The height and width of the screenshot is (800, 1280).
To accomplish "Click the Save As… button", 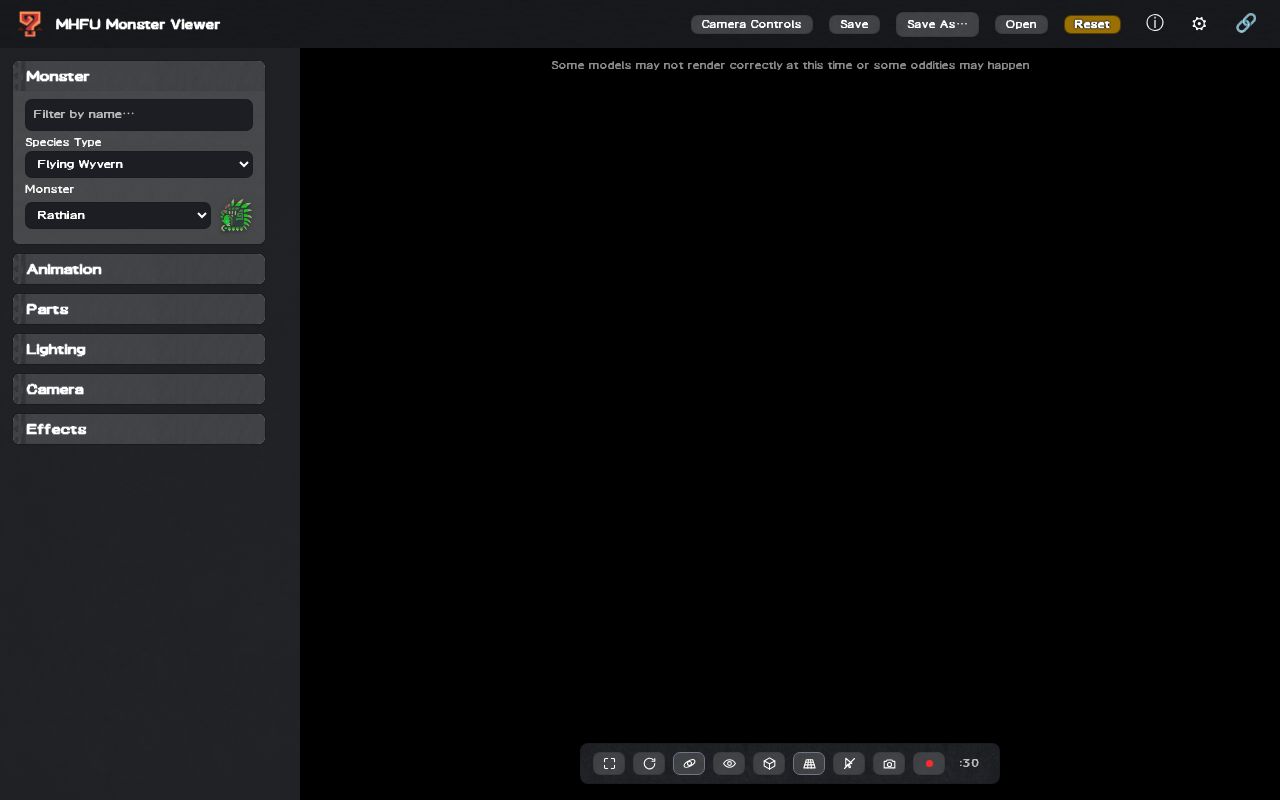I will pos(937,24).
